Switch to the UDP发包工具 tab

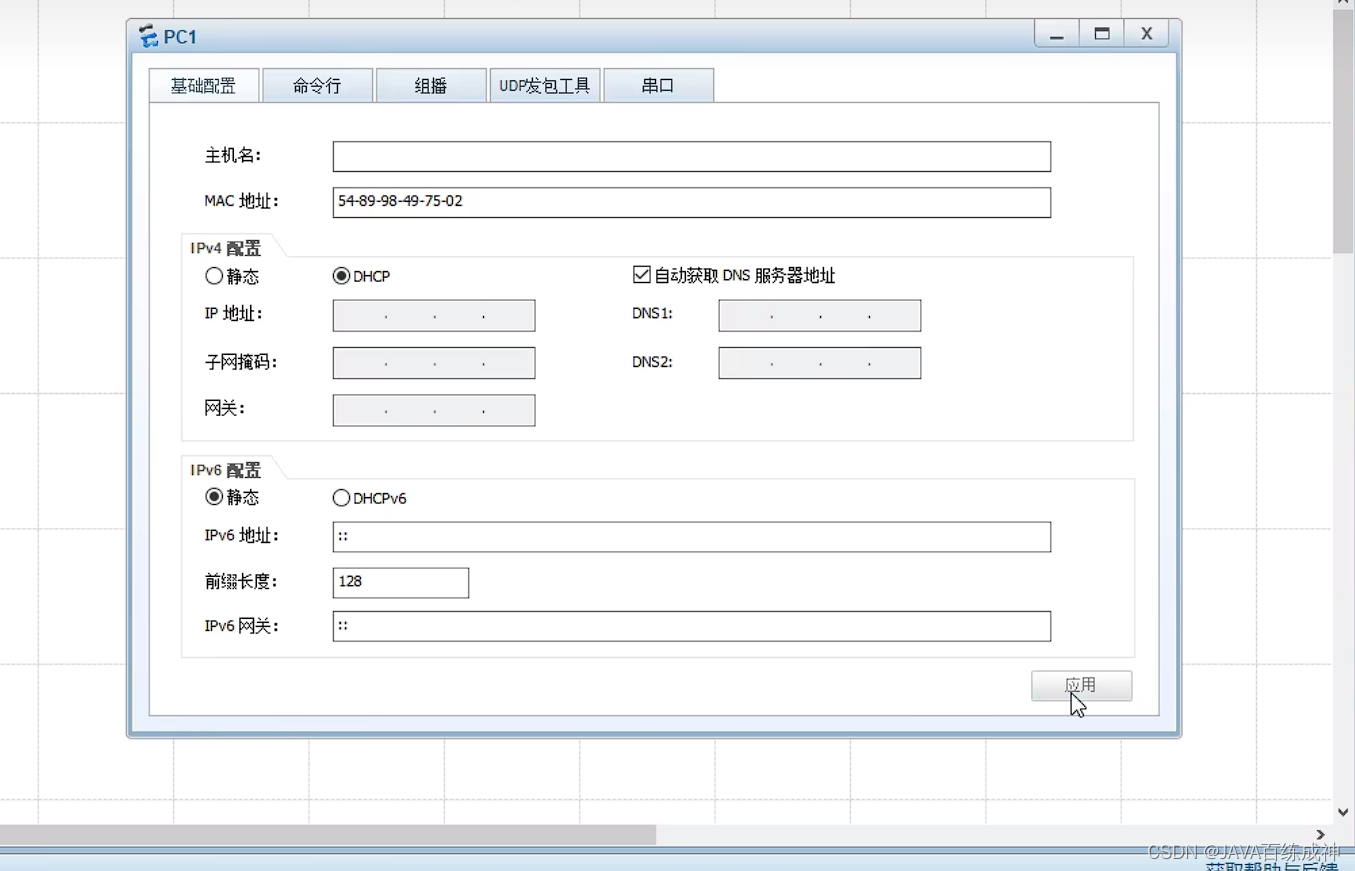545,86
